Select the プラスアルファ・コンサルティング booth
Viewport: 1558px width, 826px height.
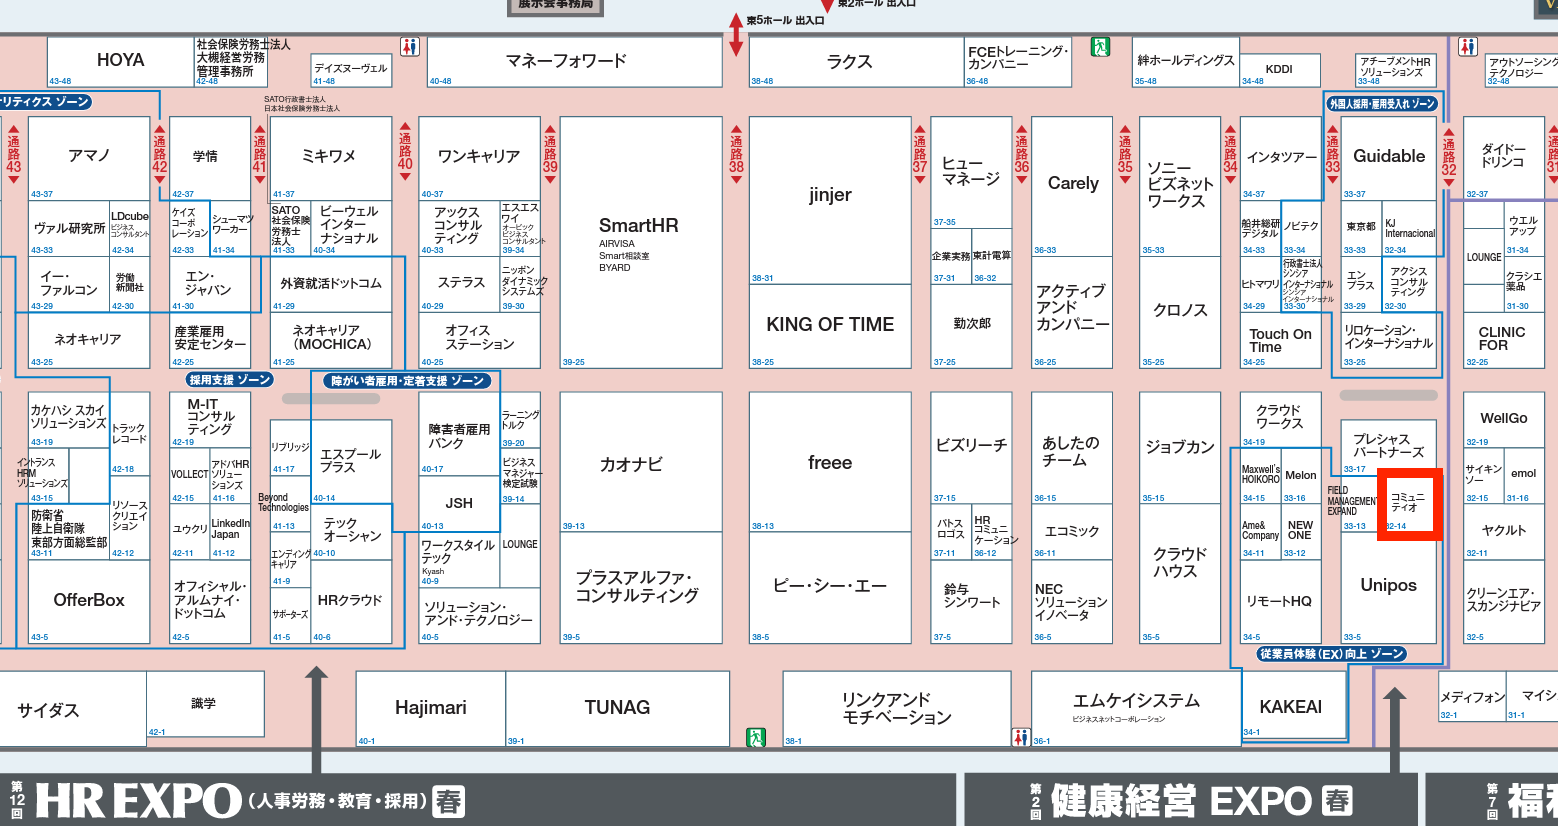tap(641, 587)
